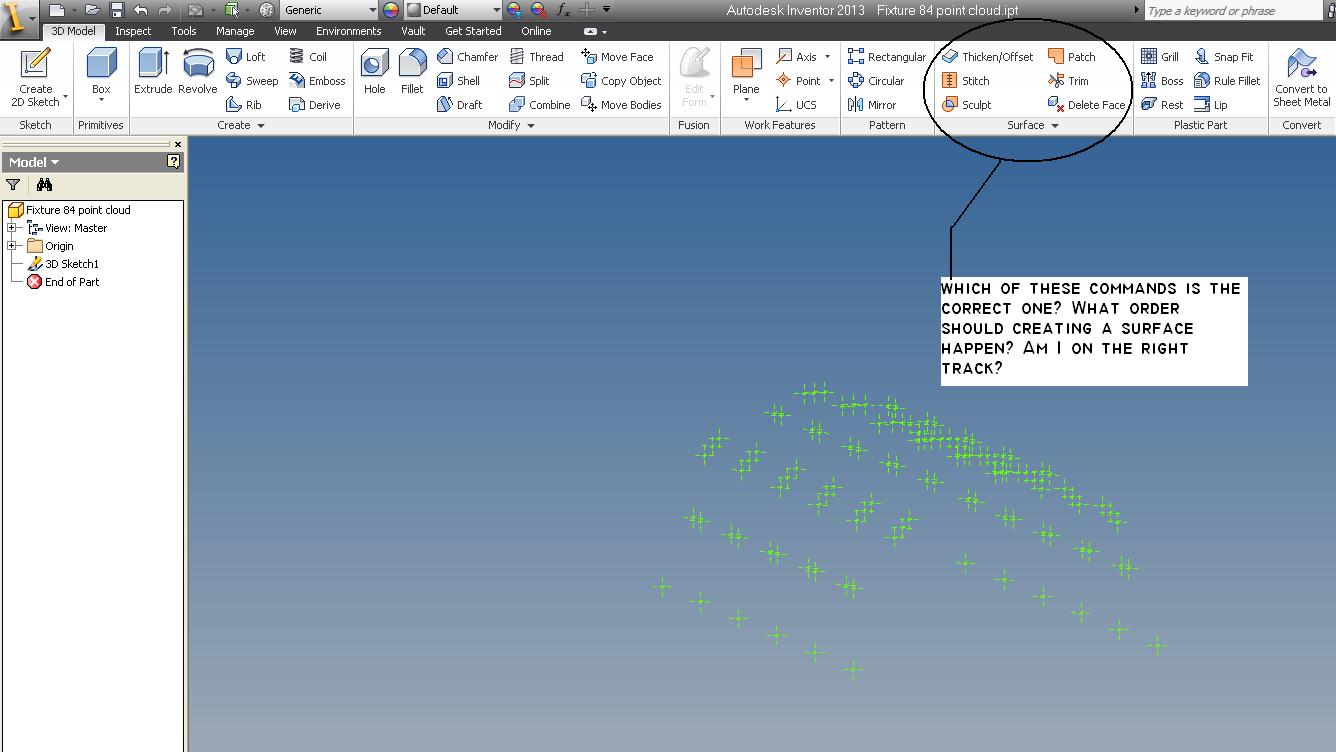Select Thicken/Offset surface tool
Image resolution: width=1336 pixels, height=752 pixels.
pos(988,57)
